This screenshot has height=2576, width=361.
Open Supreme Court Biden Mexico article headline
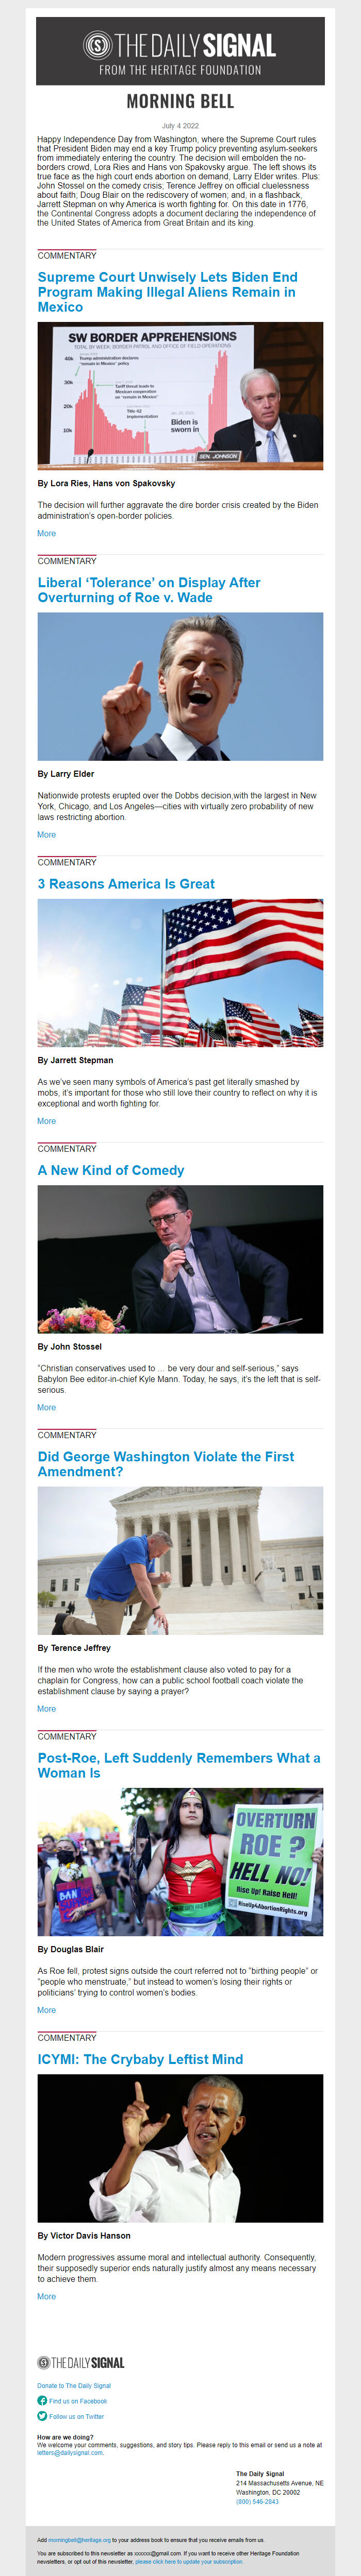(x=167, y=292)
